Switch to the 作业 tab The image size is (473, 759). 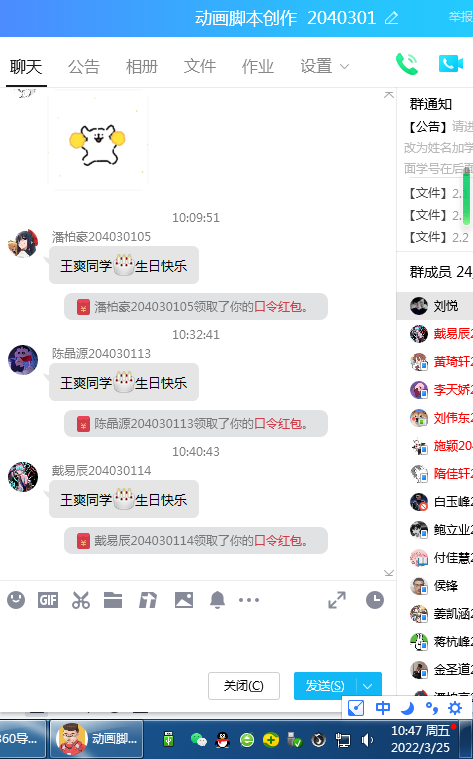pos(258,66)
